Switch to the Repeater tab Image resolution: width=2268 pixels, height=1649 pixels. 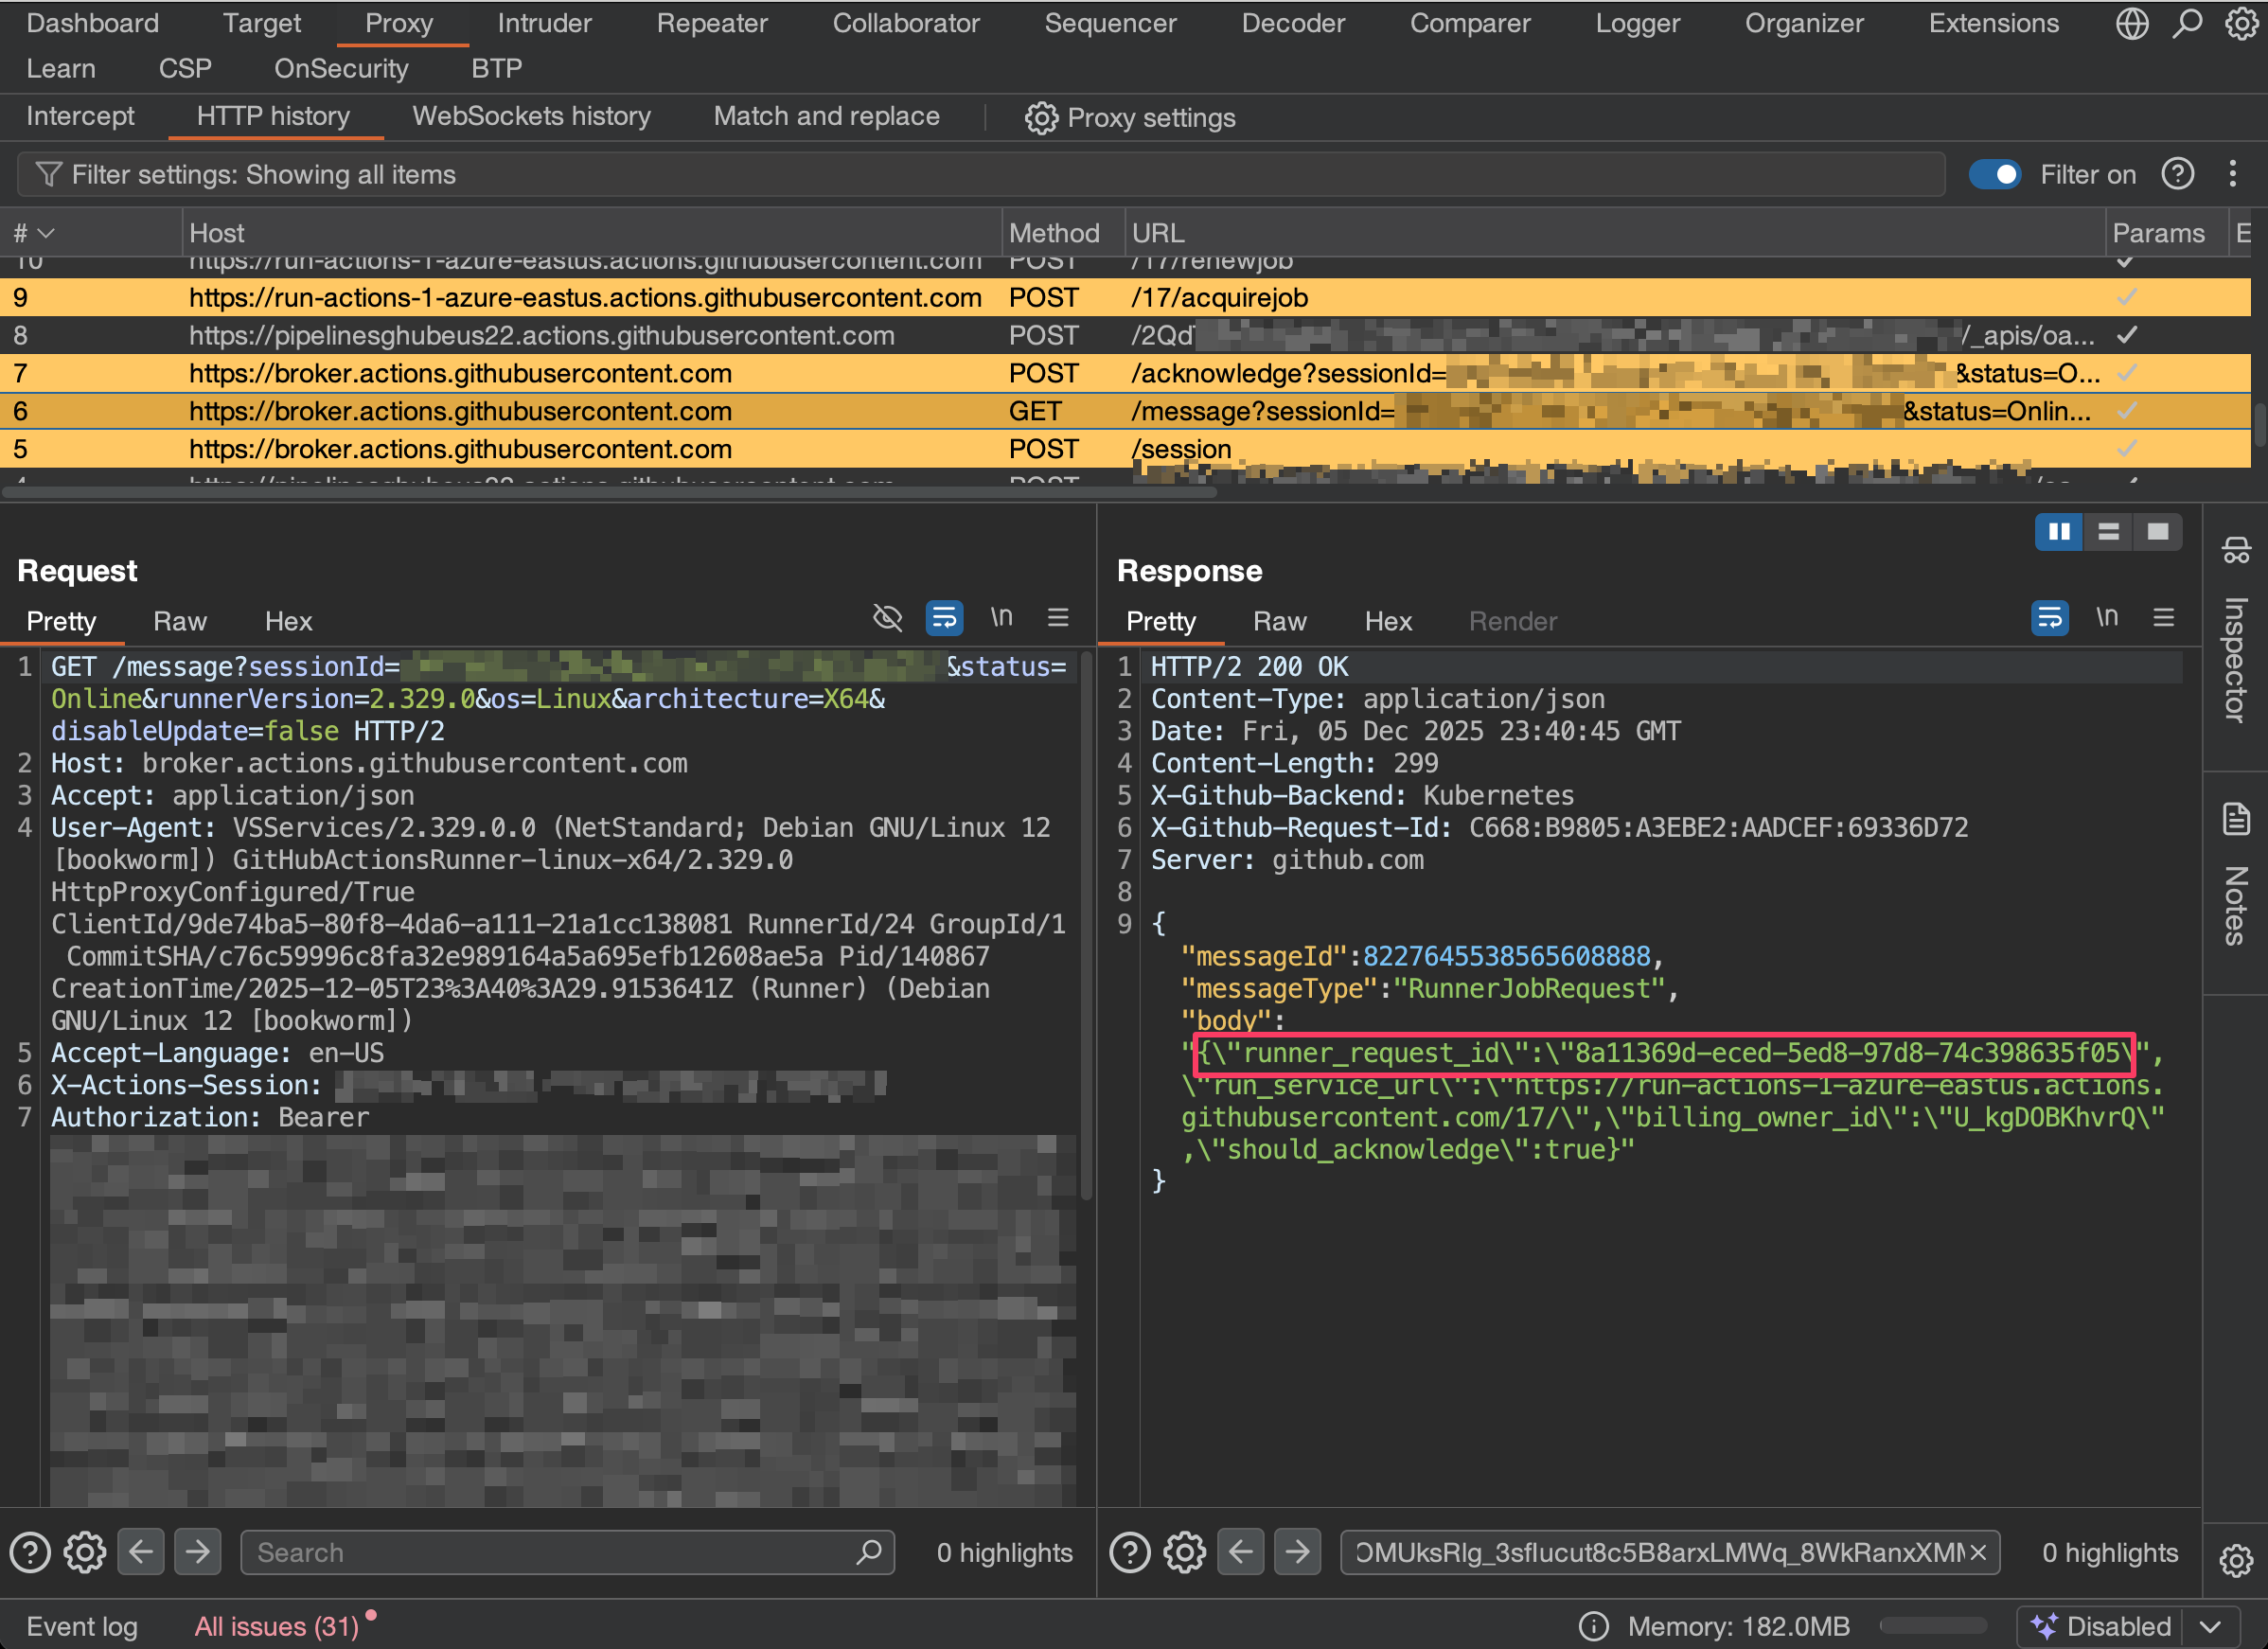(x=711, y=23)
